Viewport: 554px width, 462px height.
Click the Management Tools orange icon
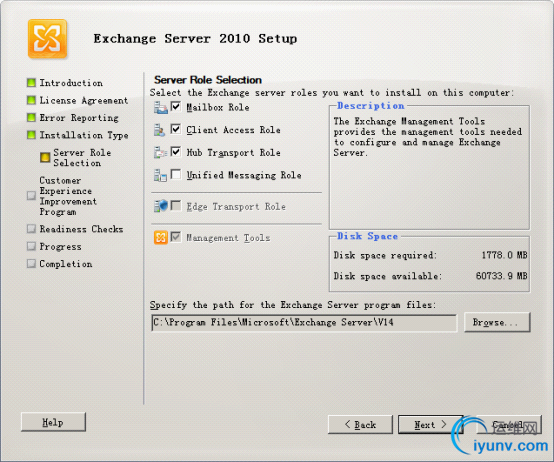tap(161, 237)
